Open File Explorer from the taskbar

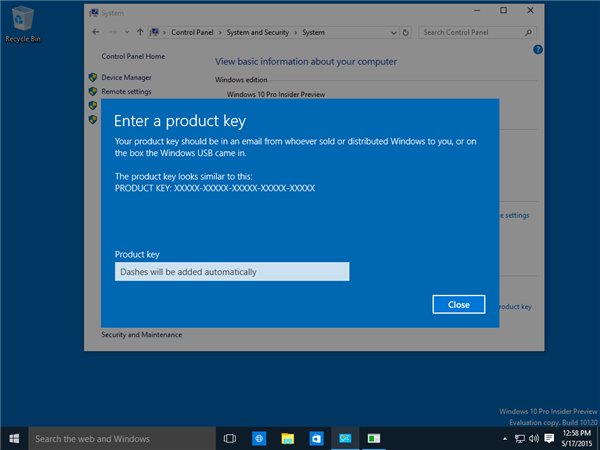287,438
